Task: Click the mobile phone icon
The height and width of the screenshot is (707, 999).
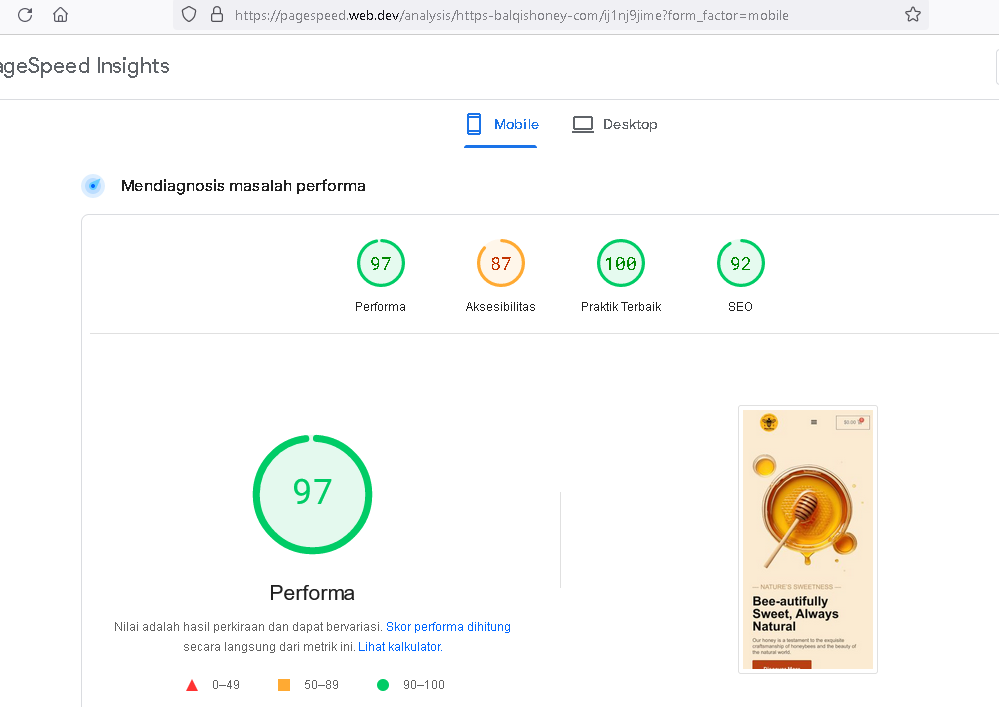Action: pos(474,124)
